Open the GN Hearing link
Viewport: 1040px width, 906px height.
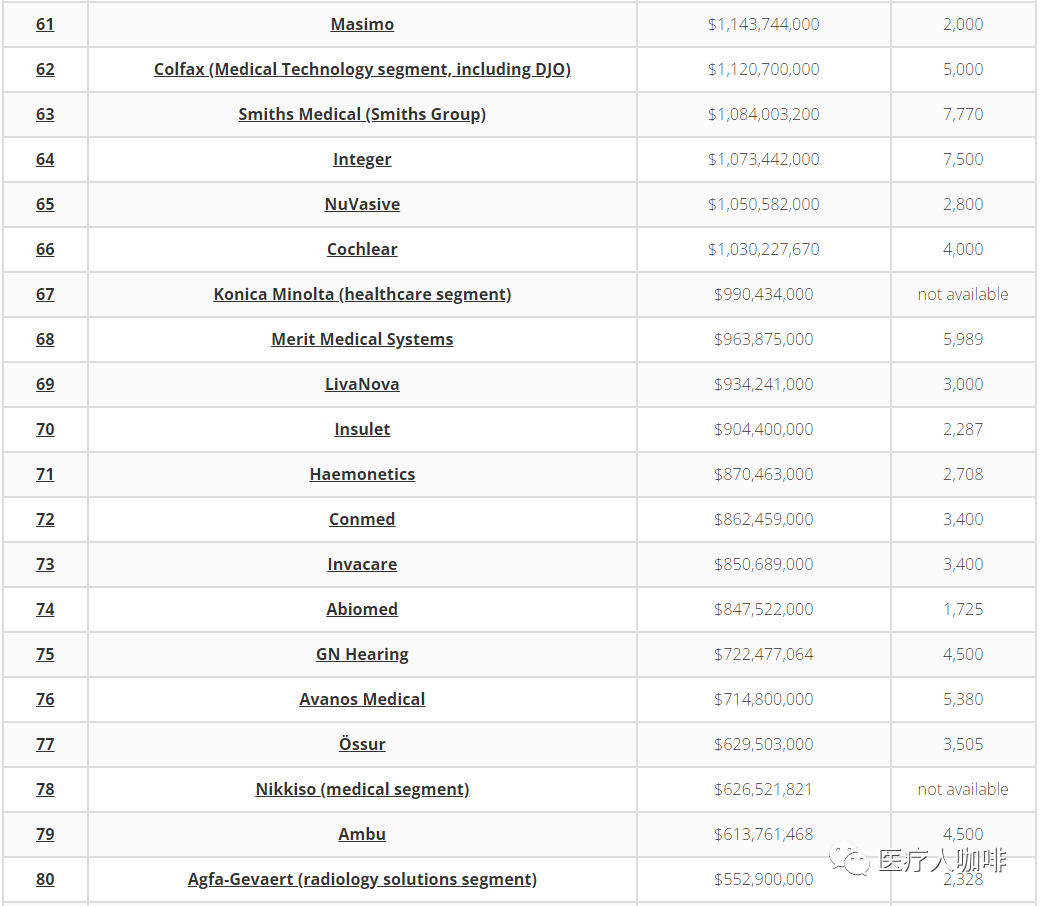pyautogui.click(x=362, y=654)
